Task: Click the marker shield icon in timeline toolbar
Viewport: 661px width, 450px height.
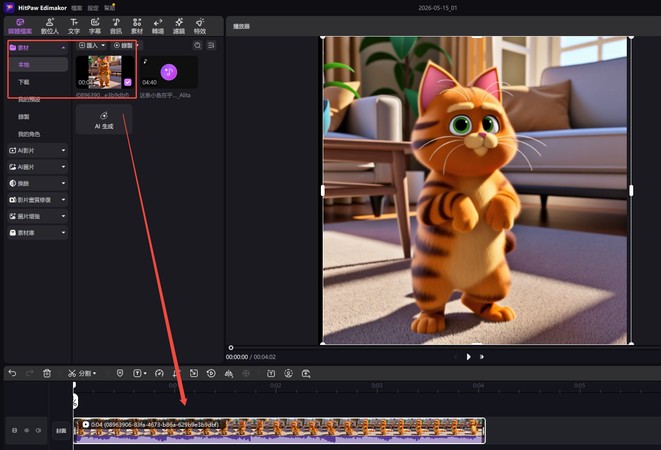Action: point(120,373)
